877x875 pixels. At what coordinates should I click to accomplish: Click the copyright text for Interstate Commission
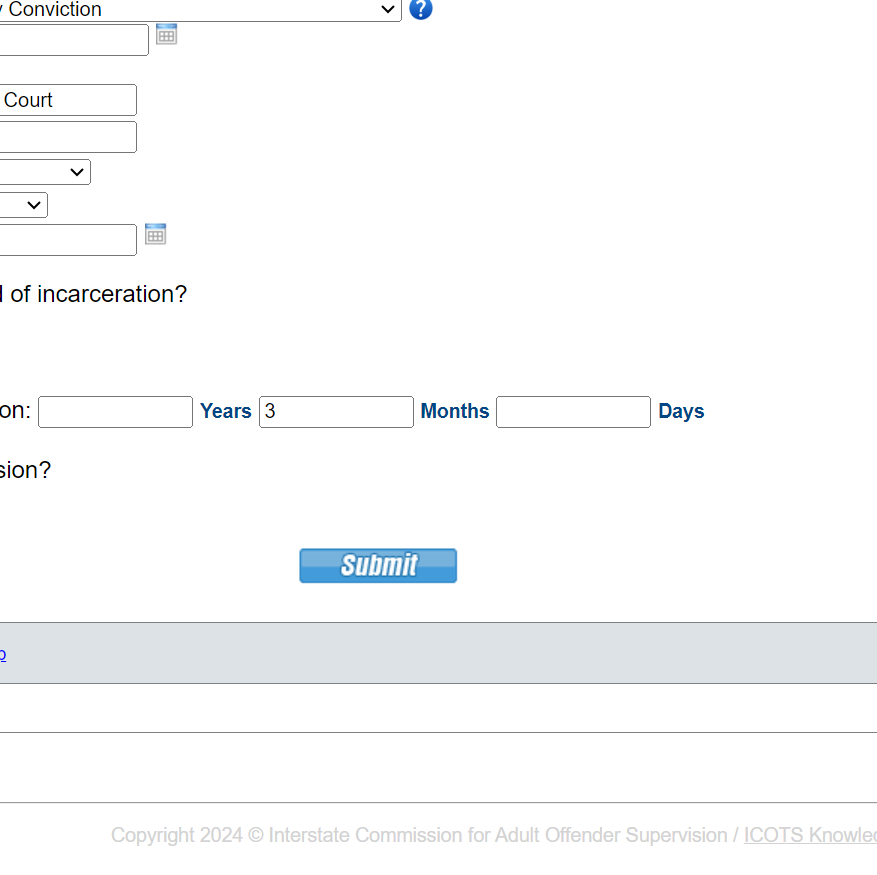(x=419, y=835)
